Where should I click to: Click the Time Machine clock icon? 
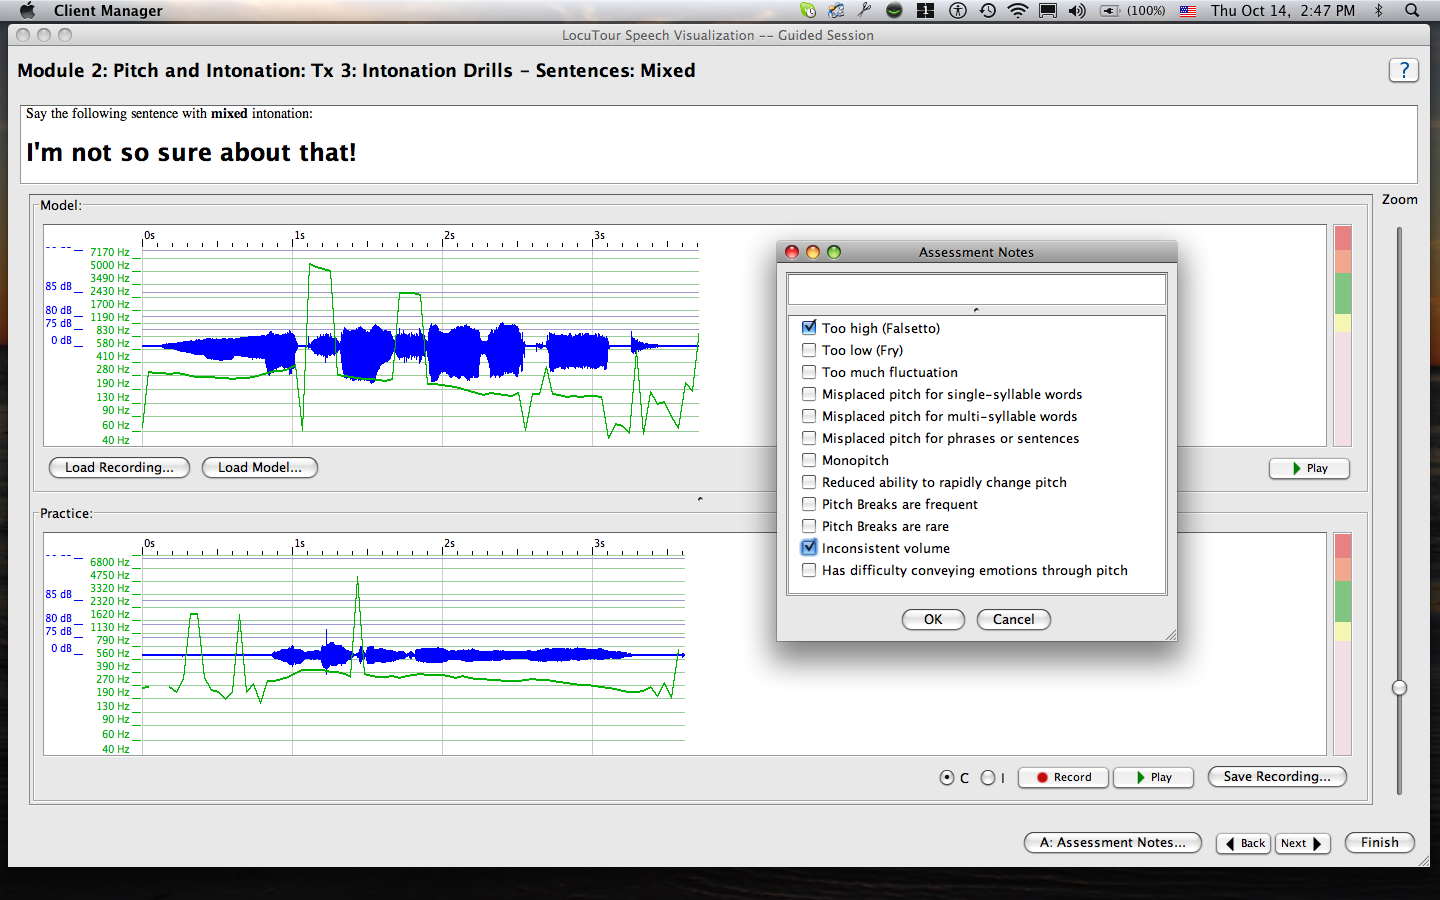988,10
